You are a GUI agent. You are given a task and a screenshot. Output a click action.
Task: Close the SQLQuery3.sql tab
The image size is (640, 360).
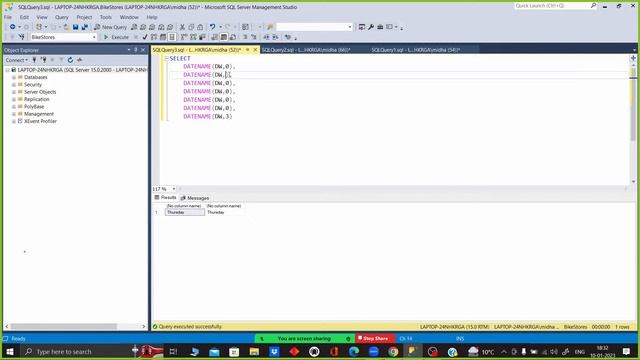point(256,50)
